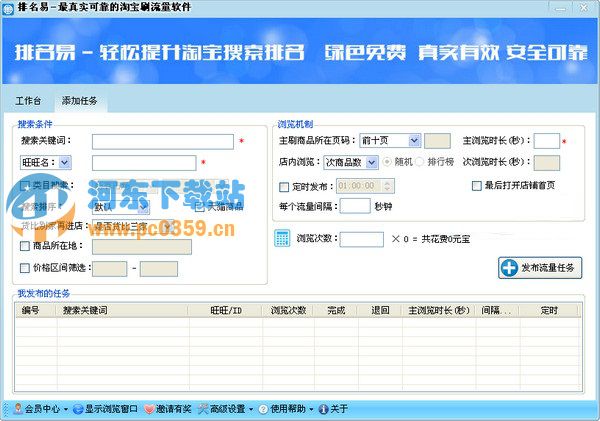Open the 会员中心 menu
The height and width of the screenshot is (421, 600).
click(x=41, y=409)
